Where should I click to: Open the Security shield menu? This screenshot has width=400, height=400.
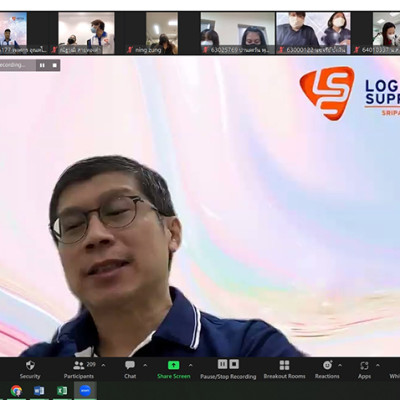click(x=30, y=369)
